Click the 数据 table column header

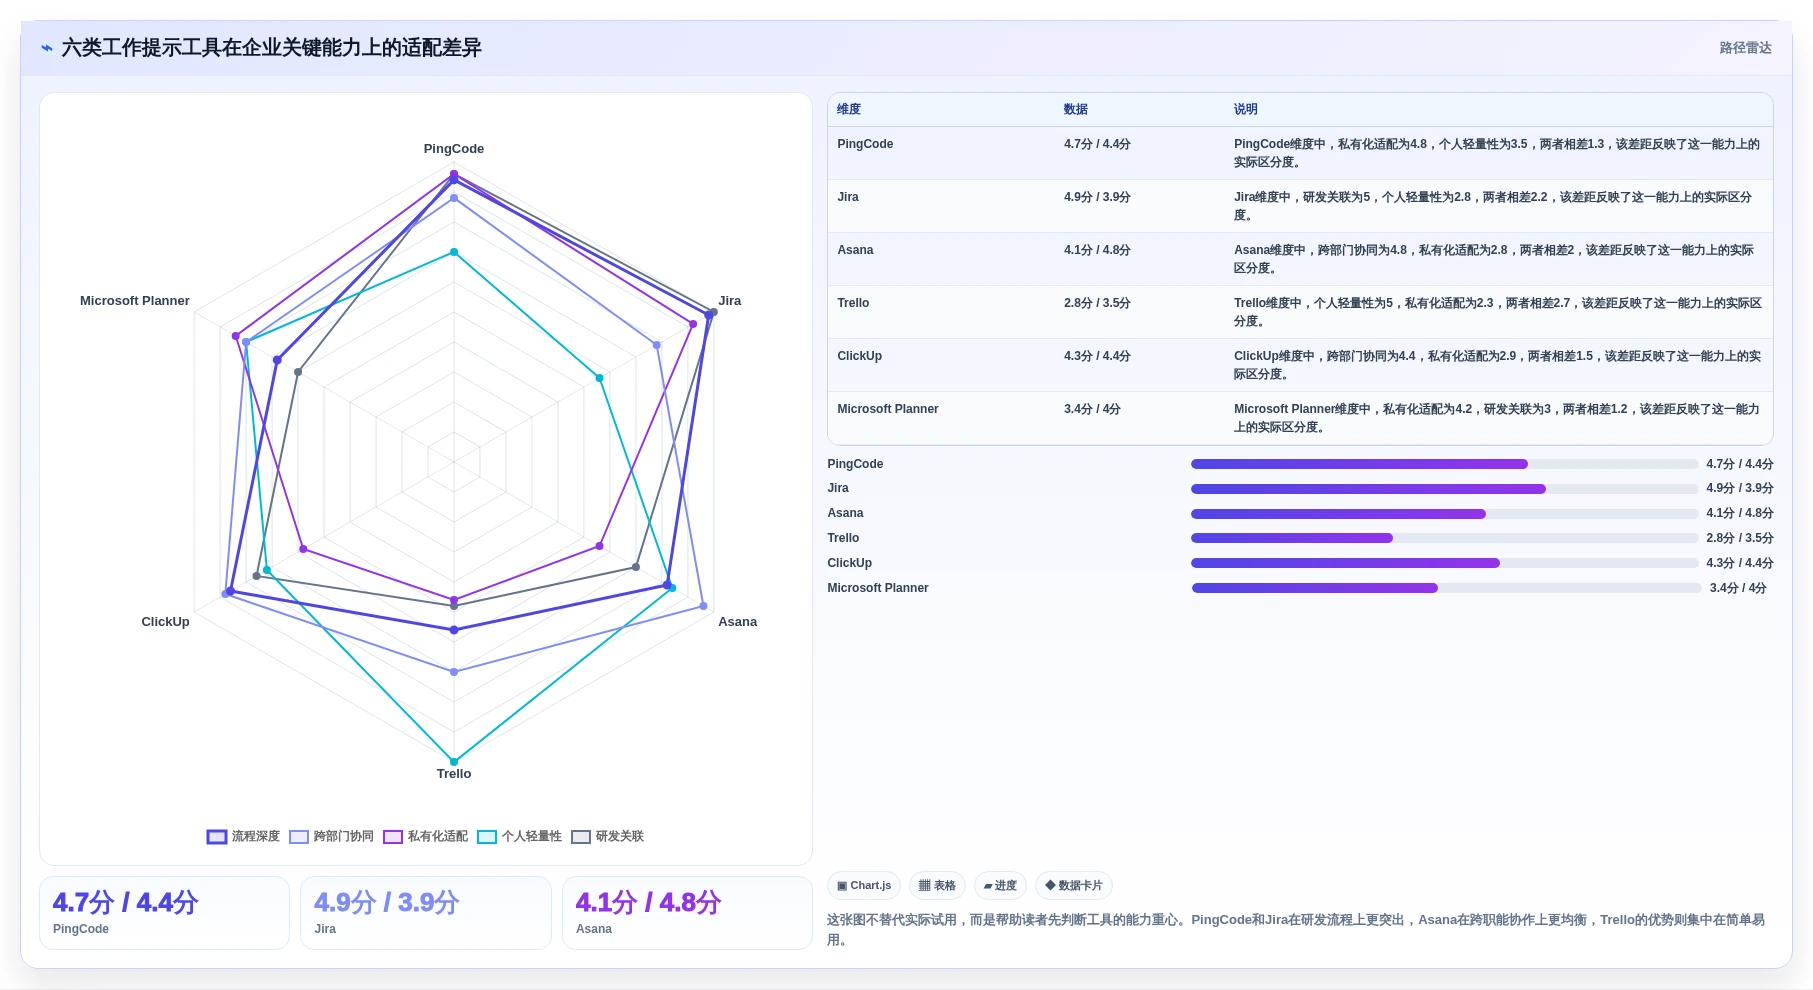pos(1076,110)
